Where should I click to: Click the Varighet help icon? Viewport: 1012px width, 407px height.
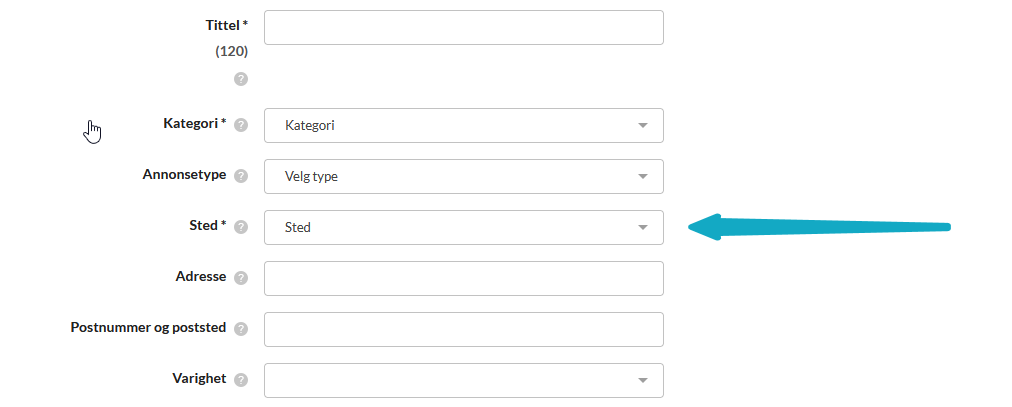click(x=241, y=380)
